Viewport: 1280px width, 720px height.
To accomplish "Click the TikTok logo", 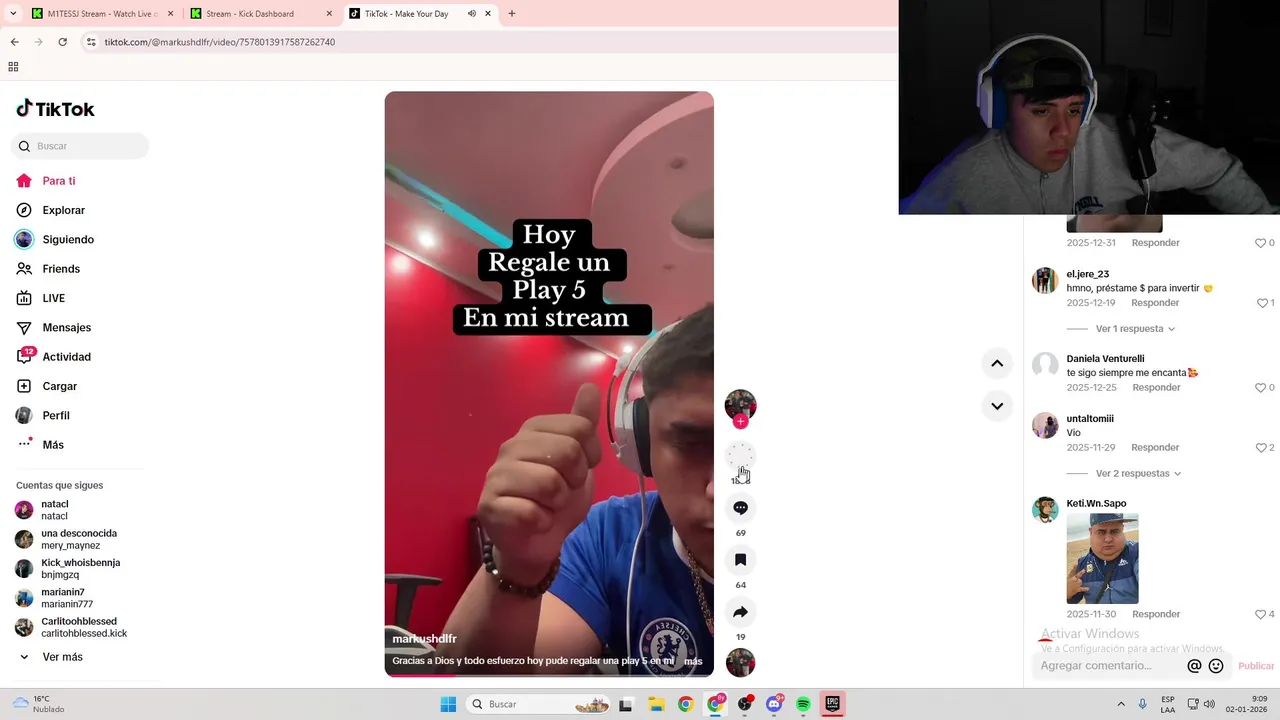I will pyautogui.click(x=56, y=109).
